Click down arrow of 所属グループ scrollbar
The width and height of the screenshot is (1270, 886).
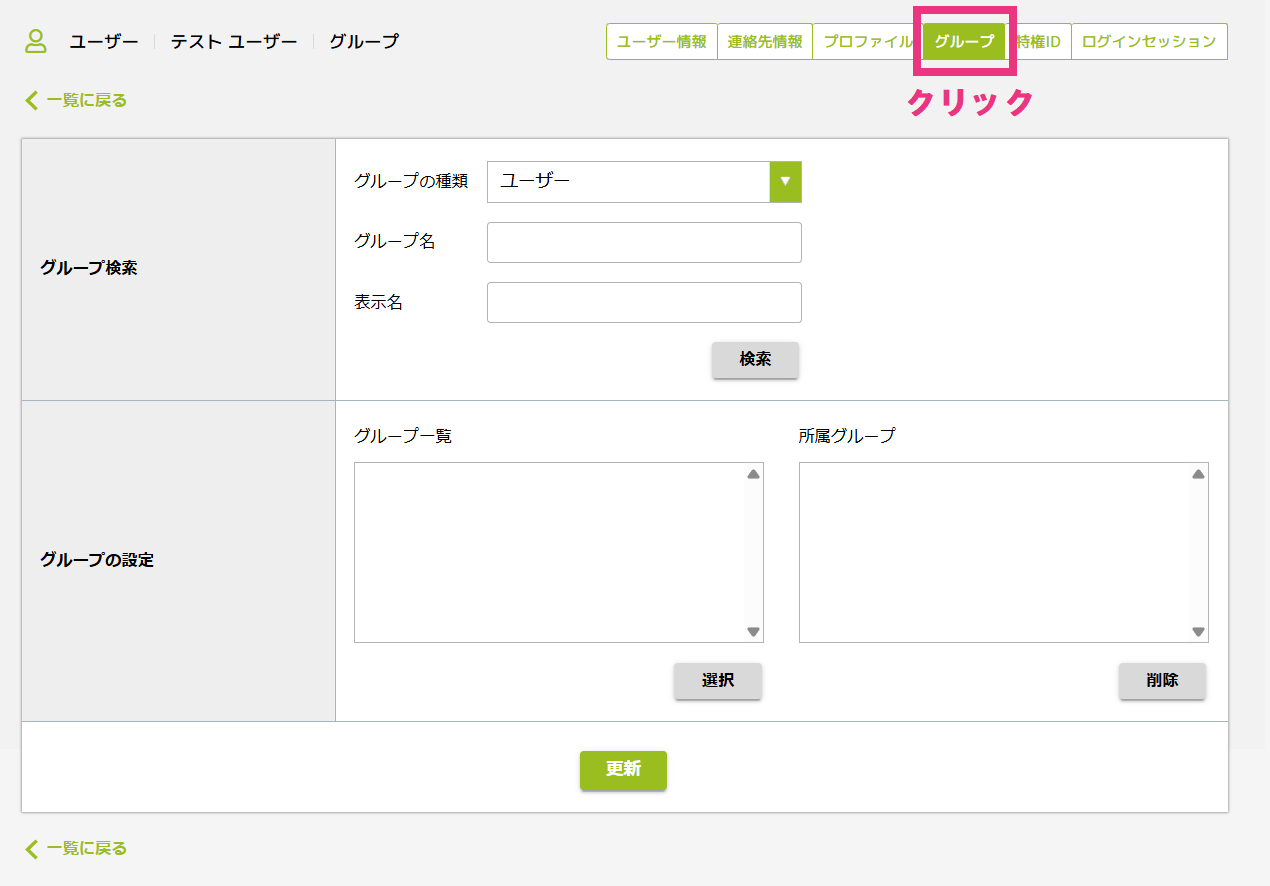click(x=1198, y=632)
